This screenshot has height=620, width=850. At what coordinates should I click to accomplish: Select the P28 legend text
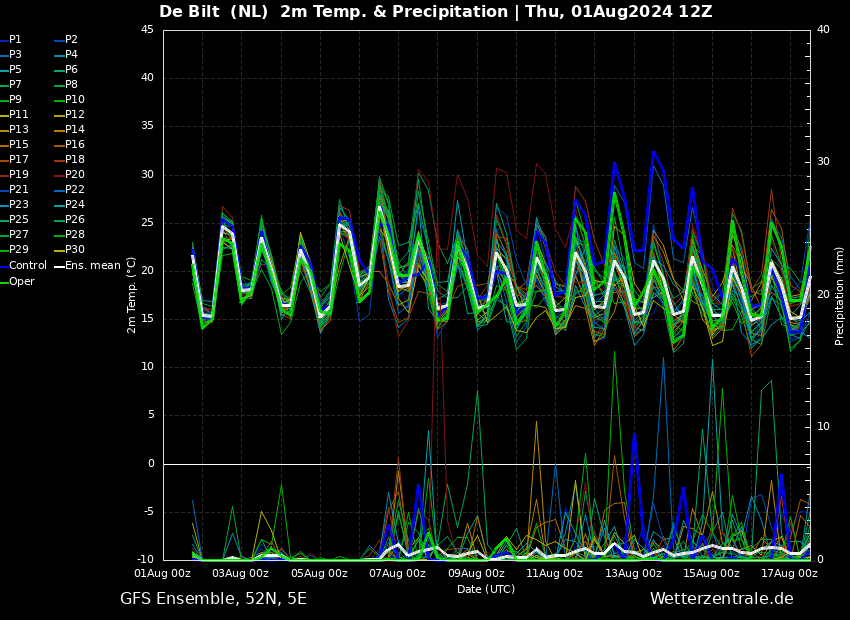coord(75,234)
